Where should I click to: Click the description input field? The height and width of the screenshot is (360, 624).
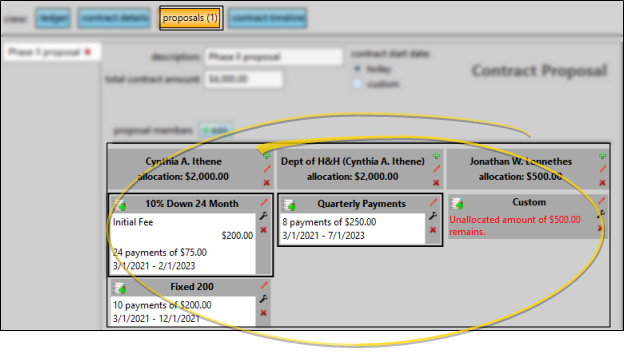tap(274, 57)
